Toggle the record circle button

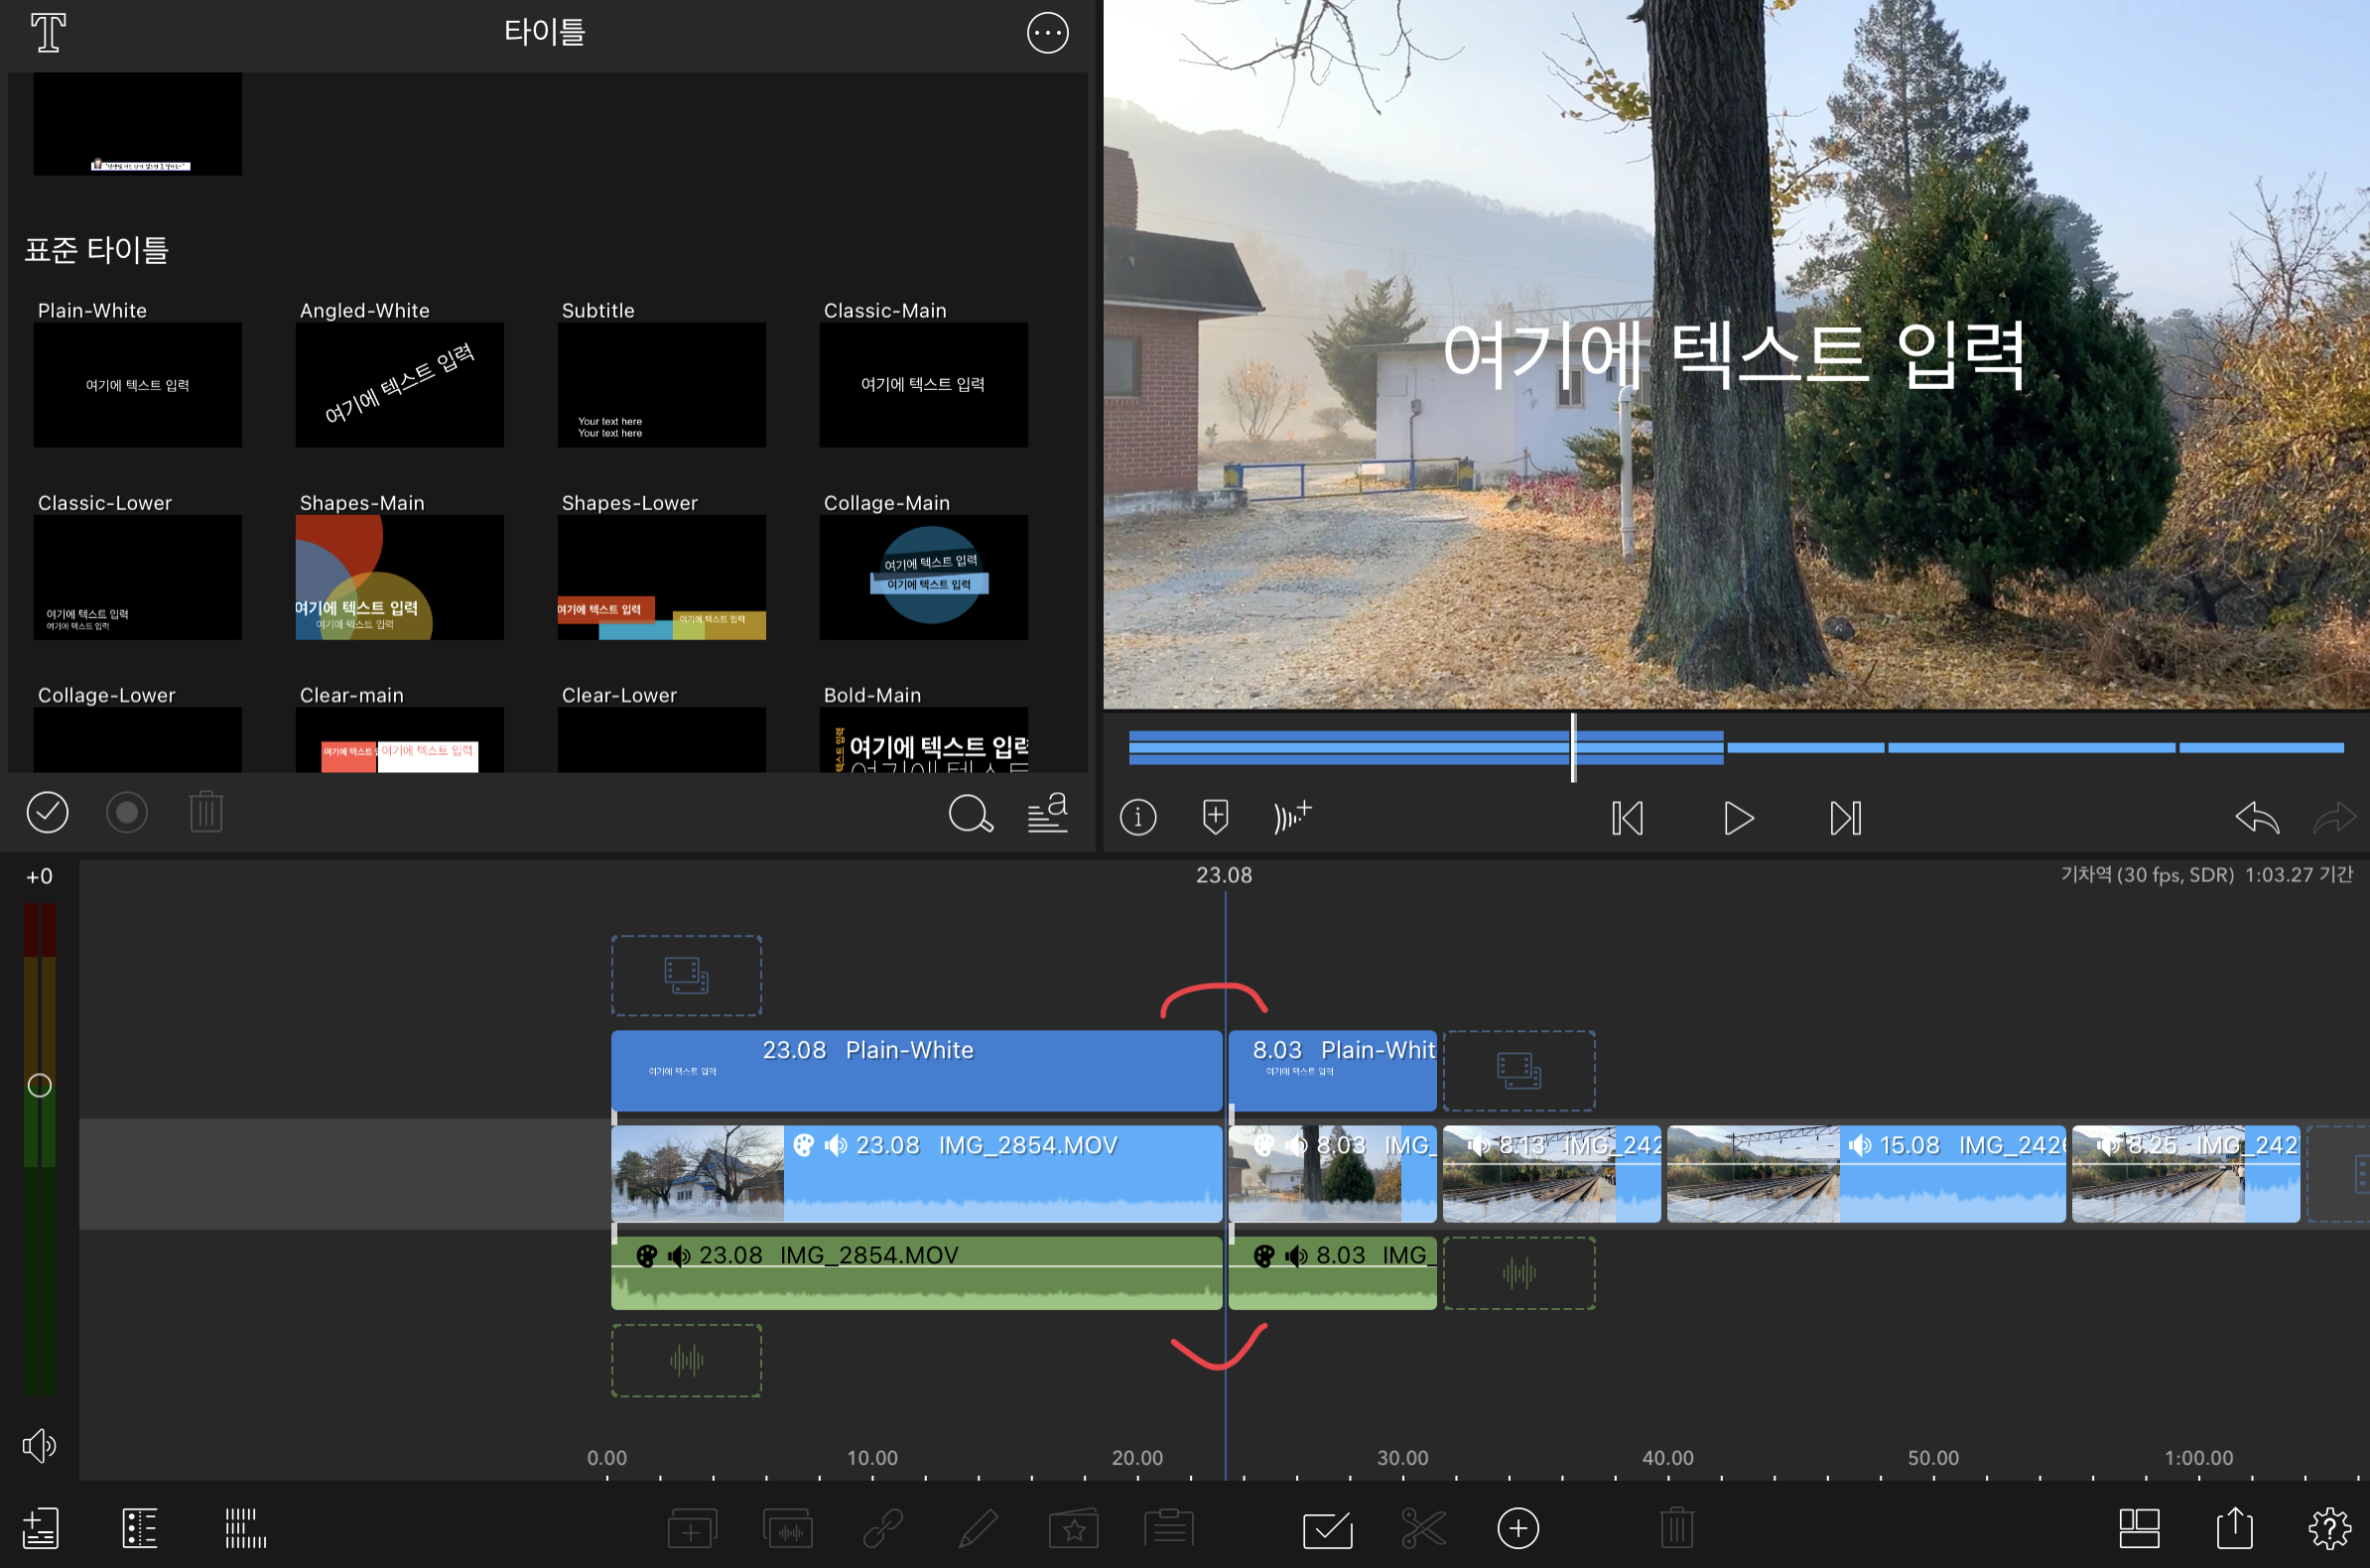127,812
